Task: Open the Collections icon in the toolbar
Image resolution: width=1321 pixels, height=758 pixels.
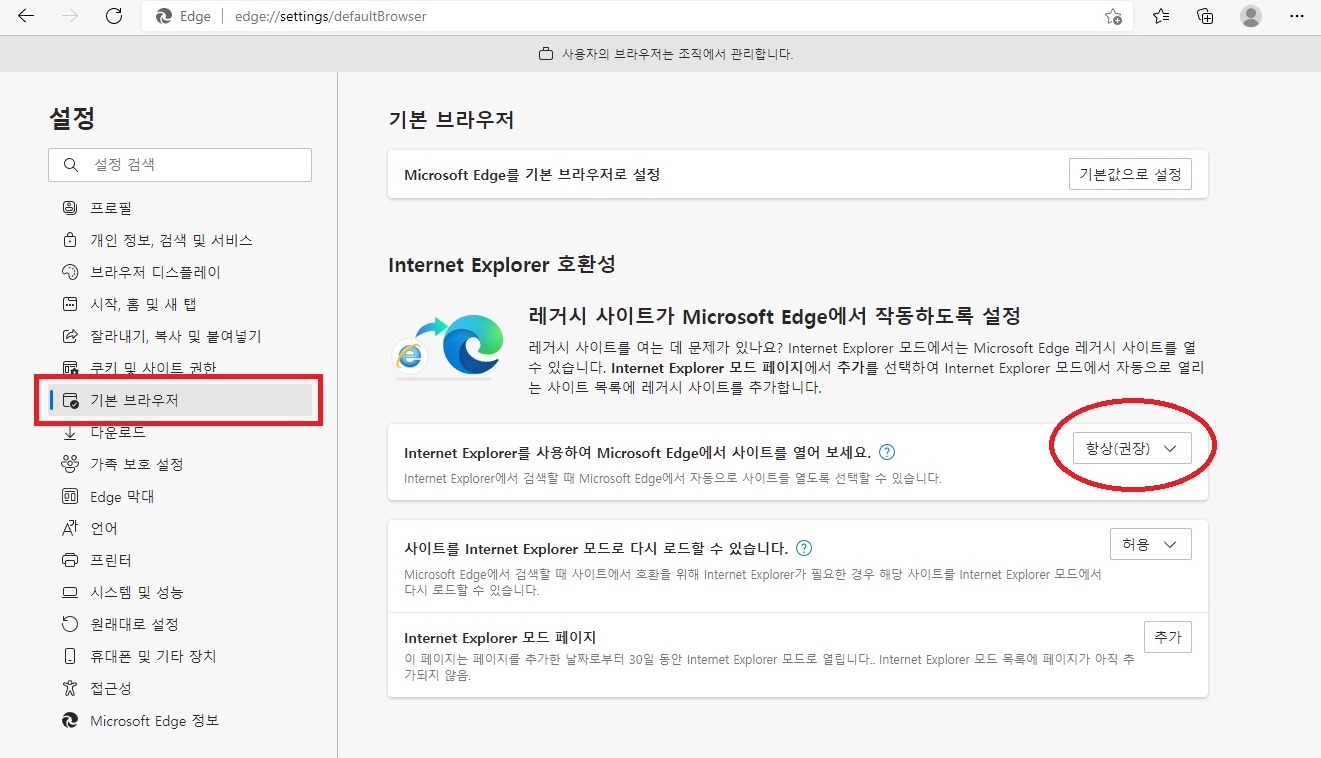Action: click(x=1205, y=16)
